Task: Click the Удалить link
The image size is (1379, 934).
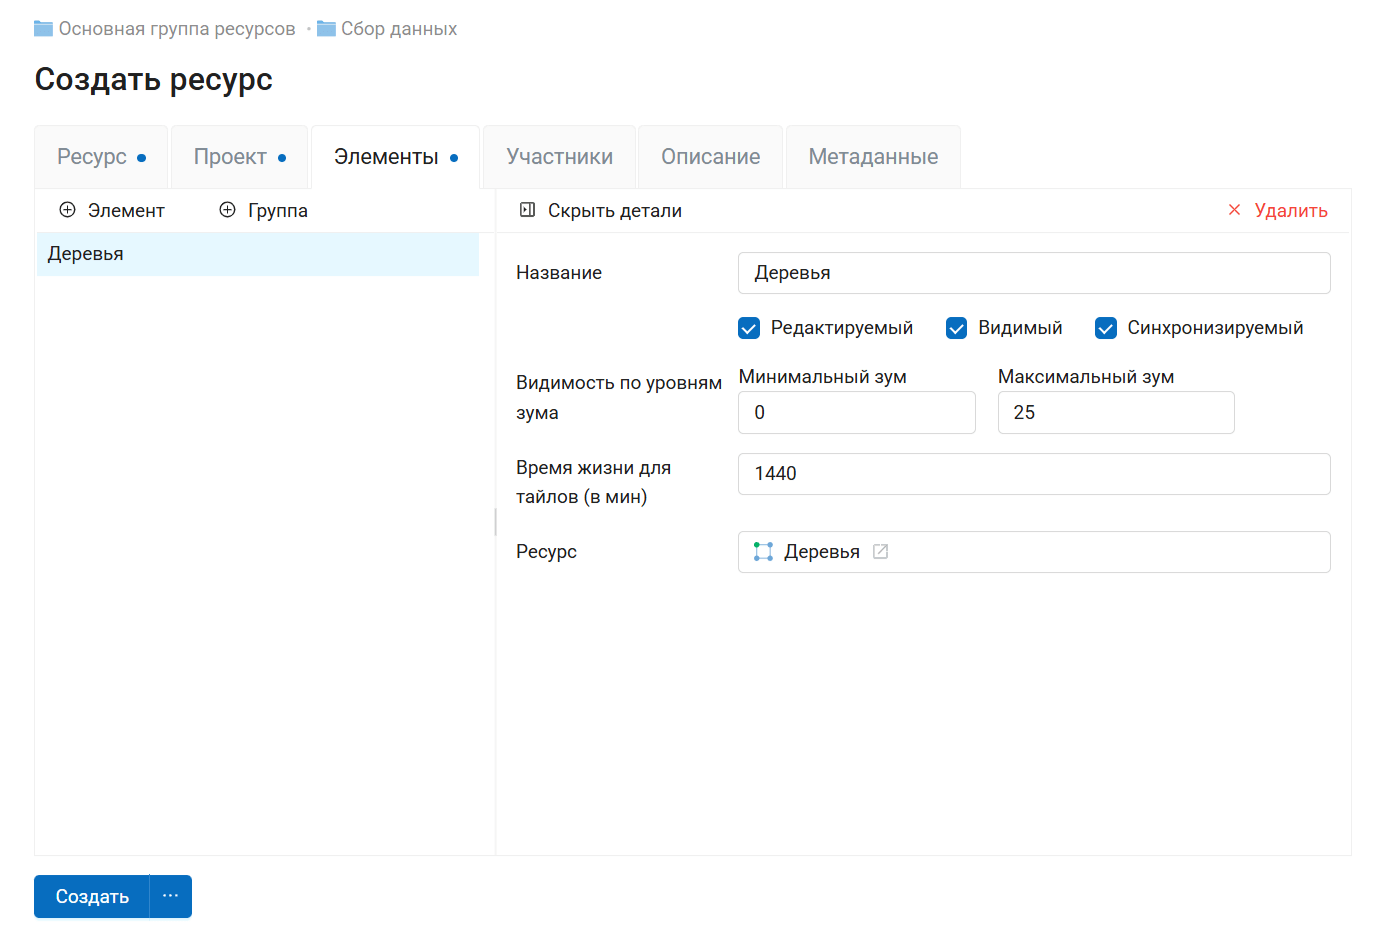Action: pos(1290,210)
